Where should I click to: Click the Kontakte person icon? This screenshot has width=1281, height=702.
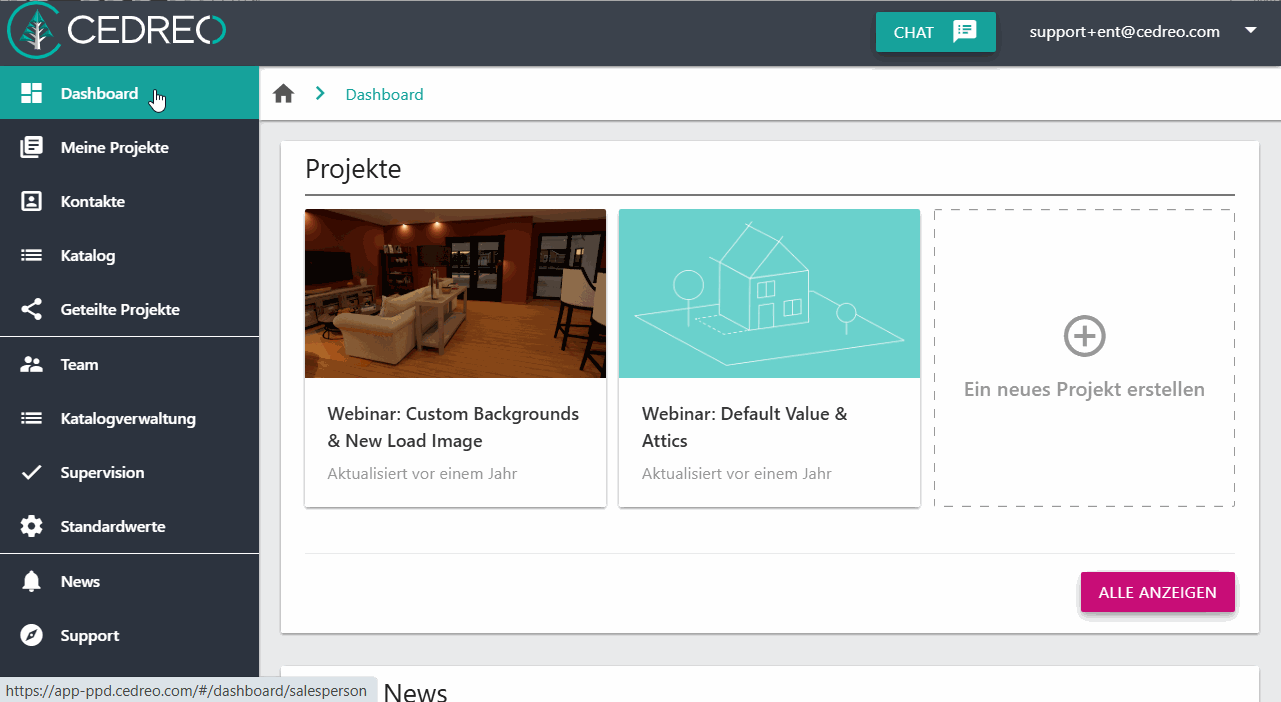pyautogui.click(x=32, y=201)
